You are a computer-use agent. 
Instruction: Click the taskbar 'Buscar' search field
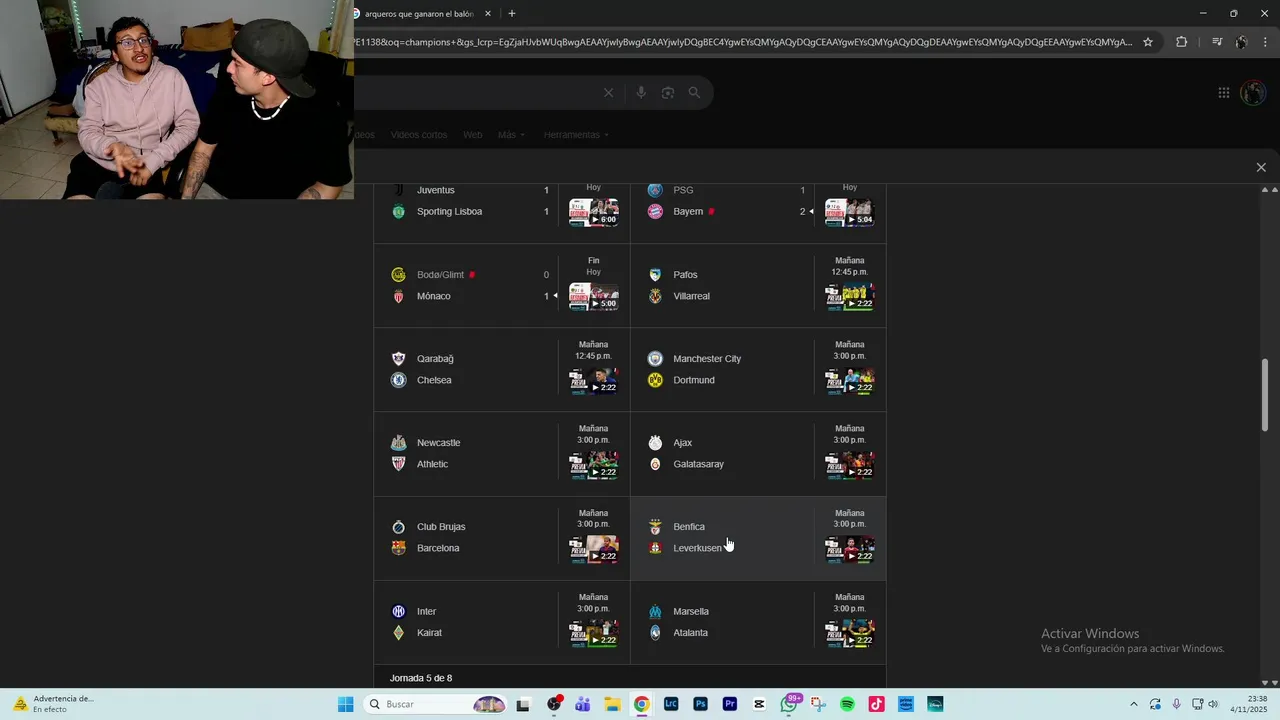[434, 704]
